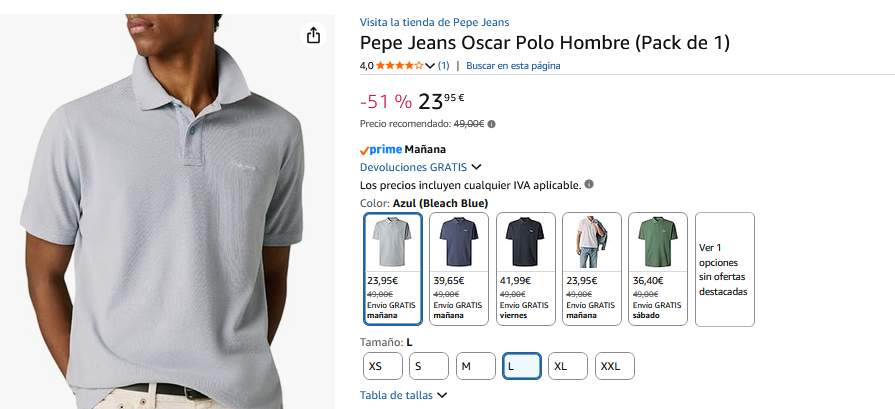Select size M

point(475,366)
